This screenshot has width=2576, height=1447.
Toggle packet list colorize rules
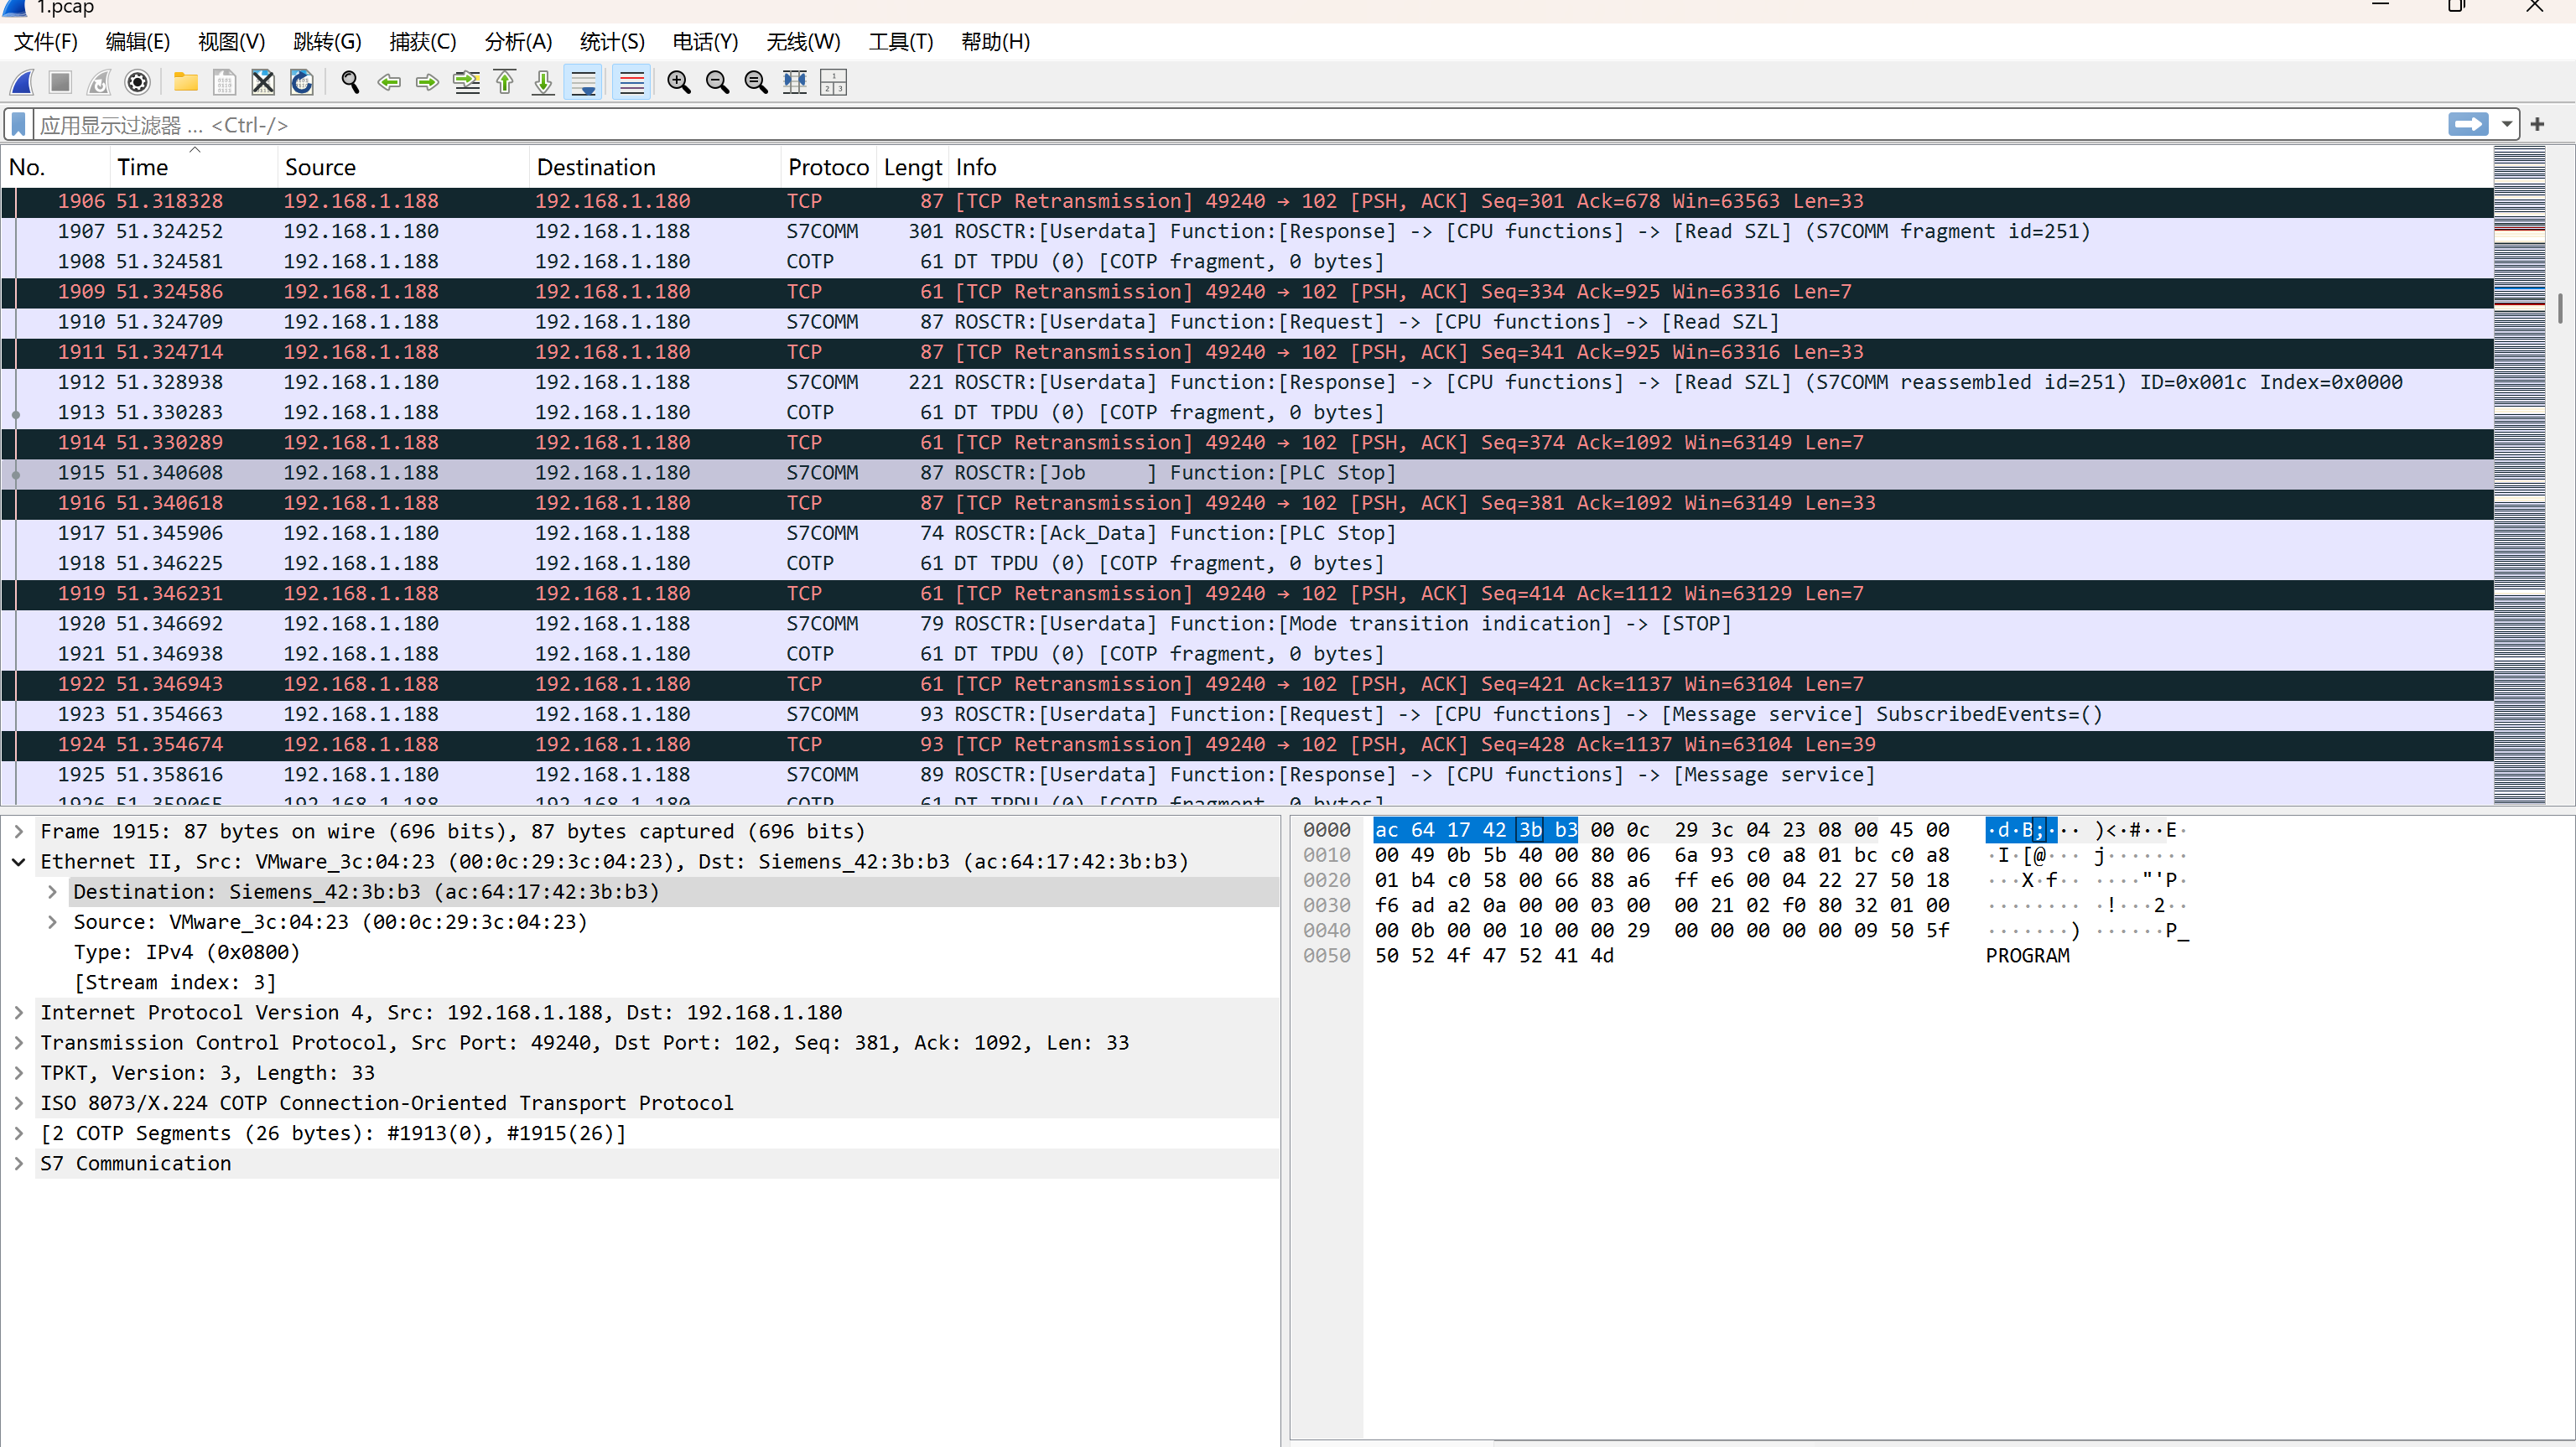coord(631,82)
